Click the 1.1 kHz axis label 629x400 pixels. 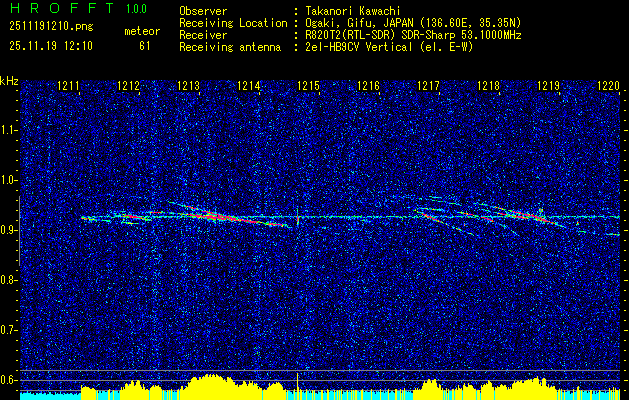click(x=9, y=130)
